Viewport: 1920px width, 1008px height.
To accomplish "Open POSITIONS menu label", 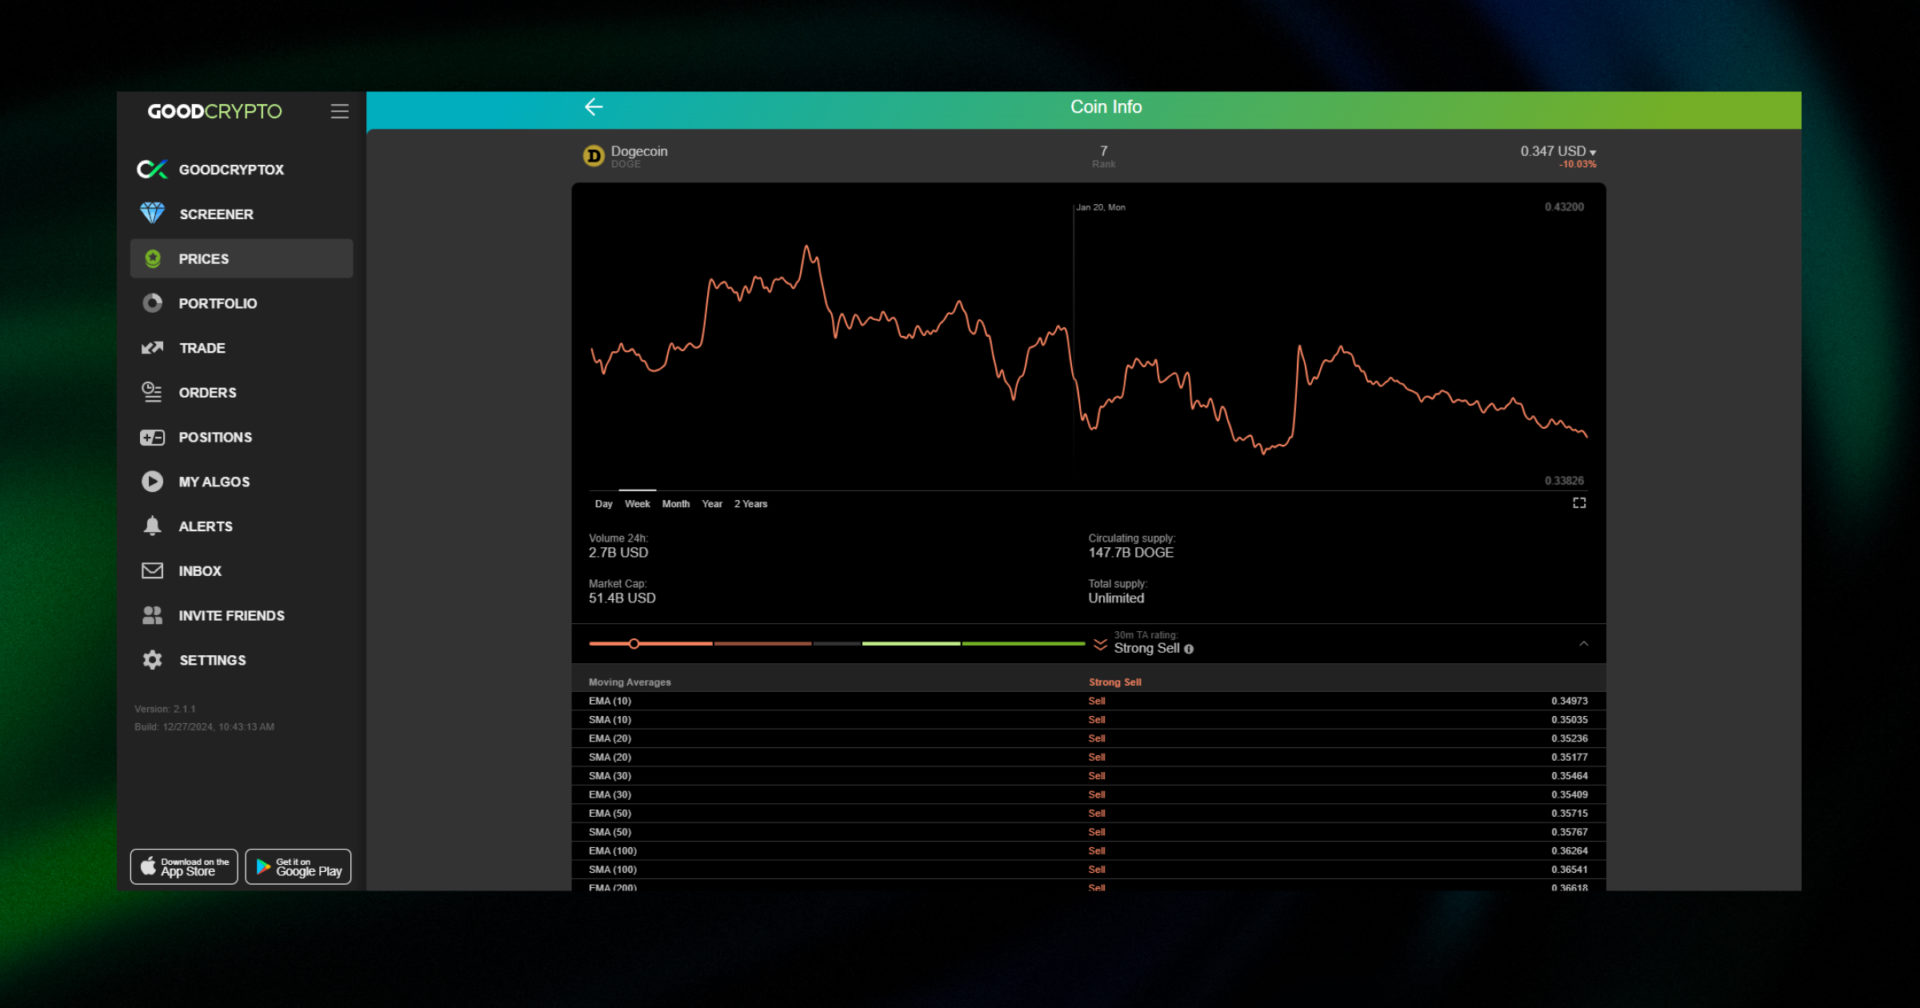I will click(216, 437).
